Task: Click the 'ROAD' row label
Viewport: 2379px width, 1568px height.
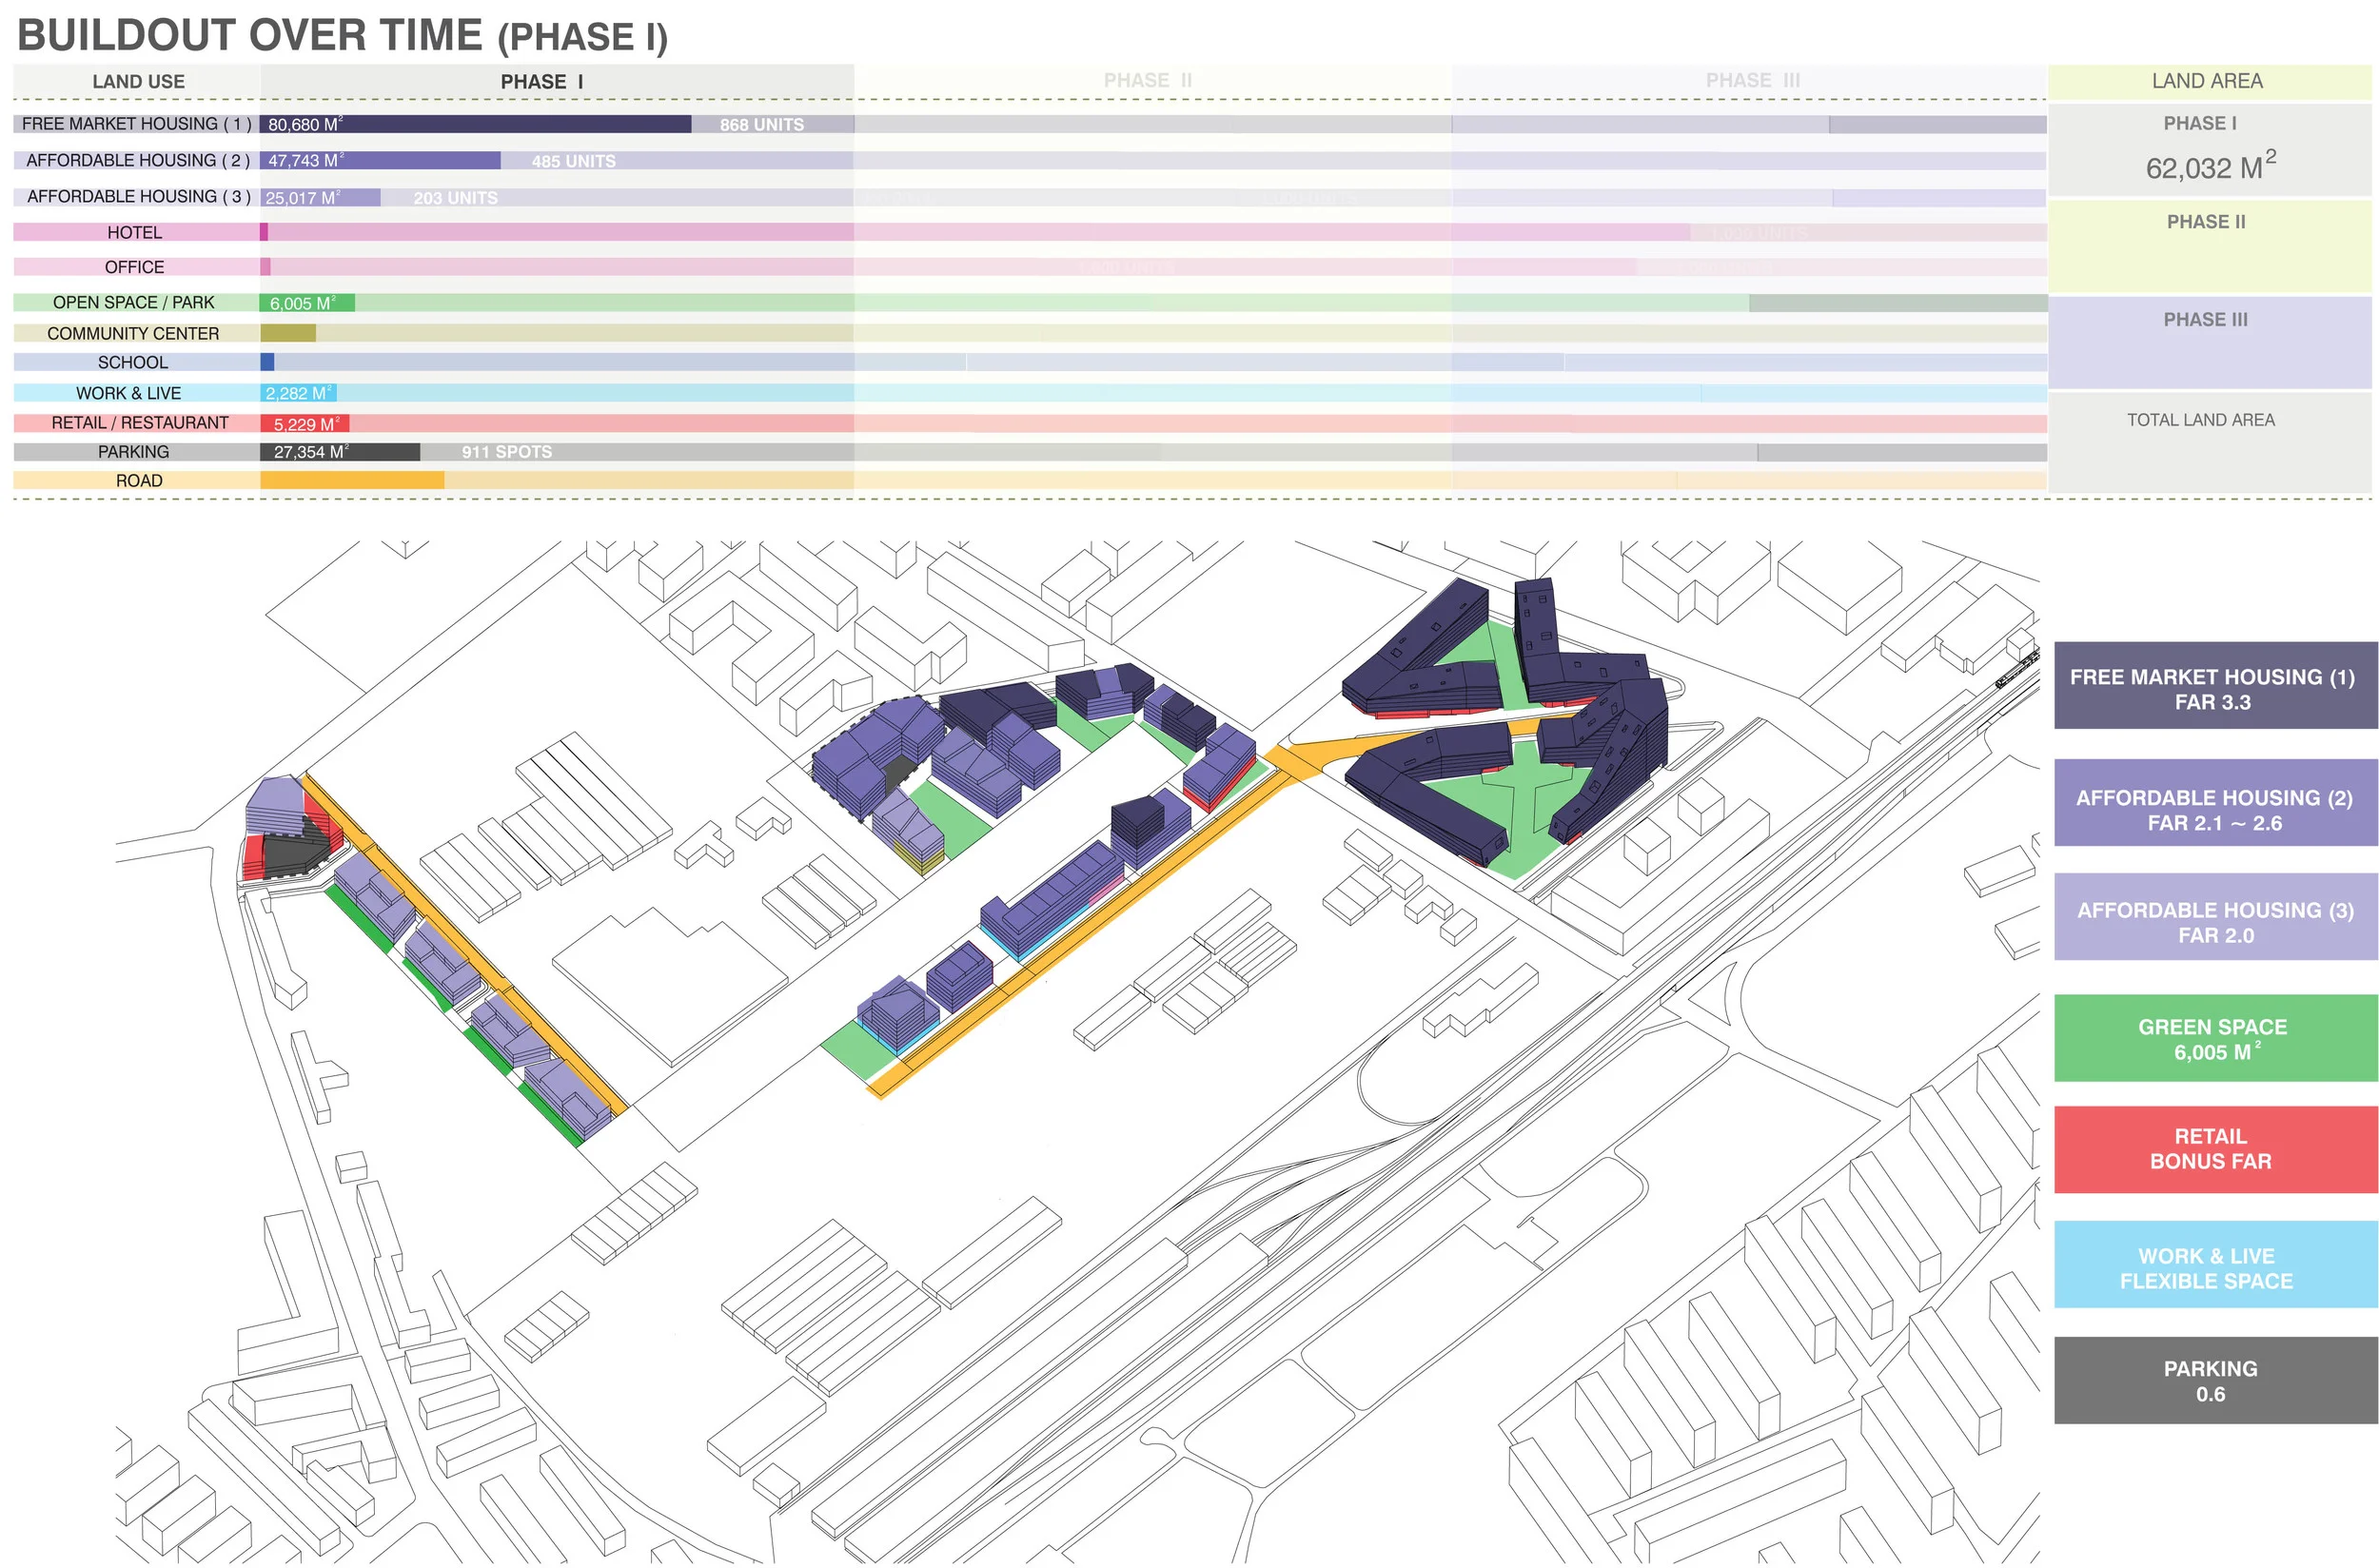Action: (138, 481)
